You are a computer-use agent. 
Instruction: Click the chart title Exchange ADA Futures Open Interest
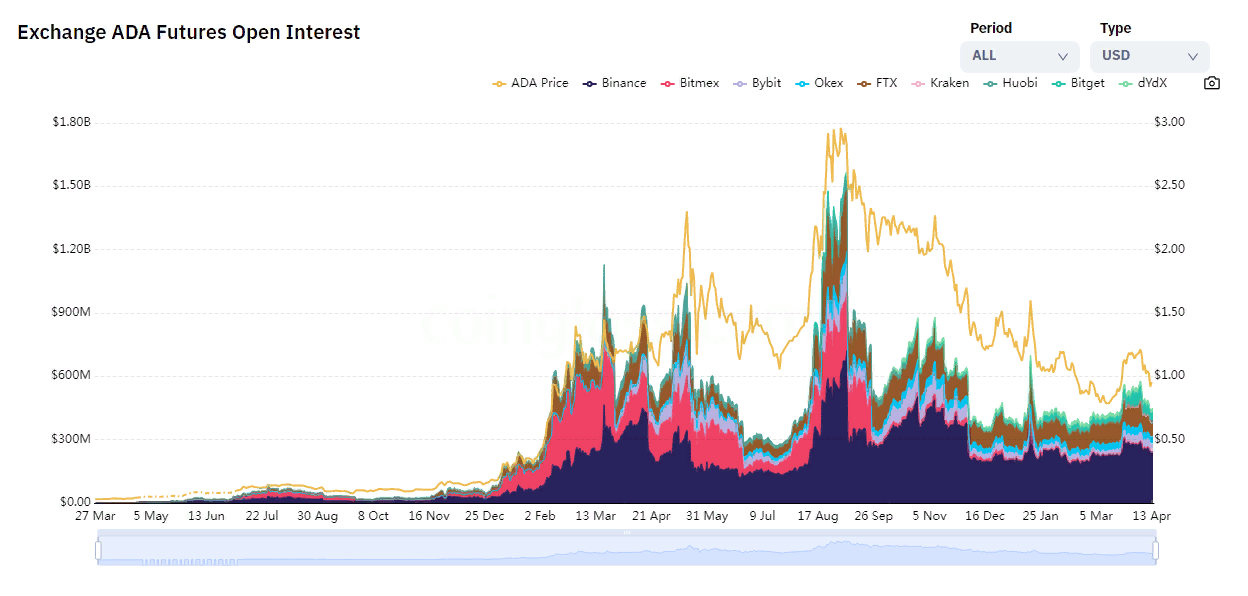pos(189,32)
